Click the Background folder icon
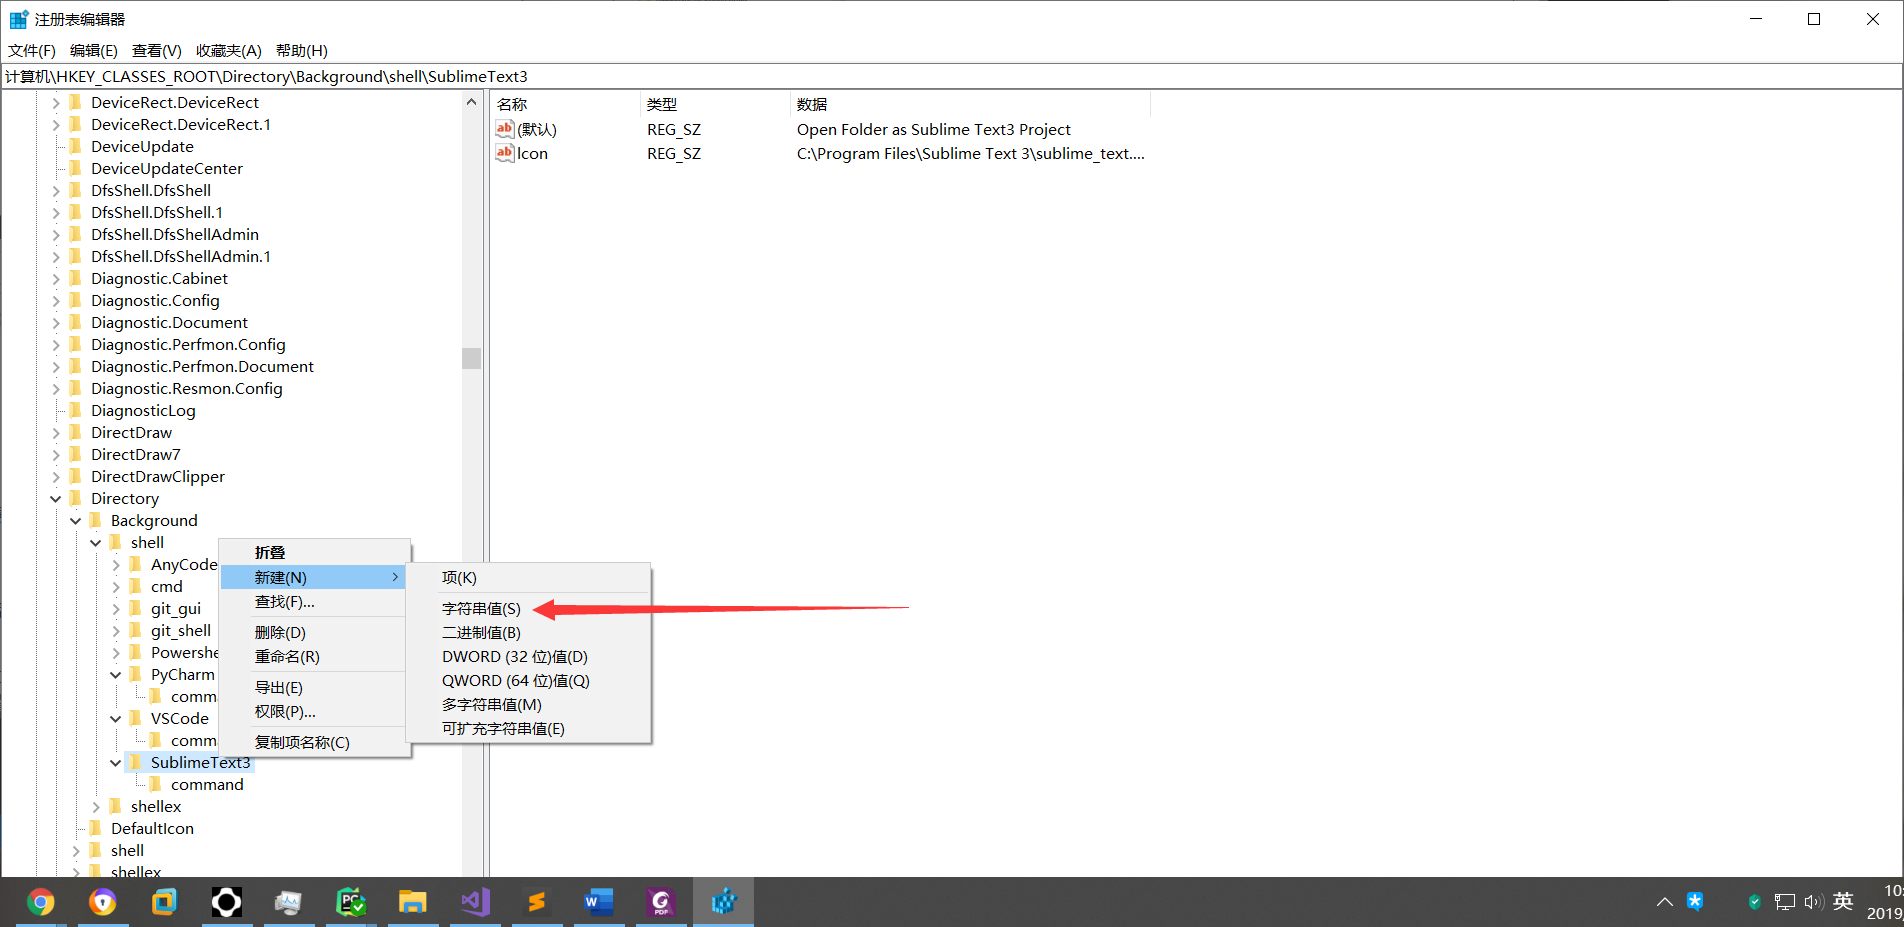Viewport: 1904px width, 927px height. point(96,520)
